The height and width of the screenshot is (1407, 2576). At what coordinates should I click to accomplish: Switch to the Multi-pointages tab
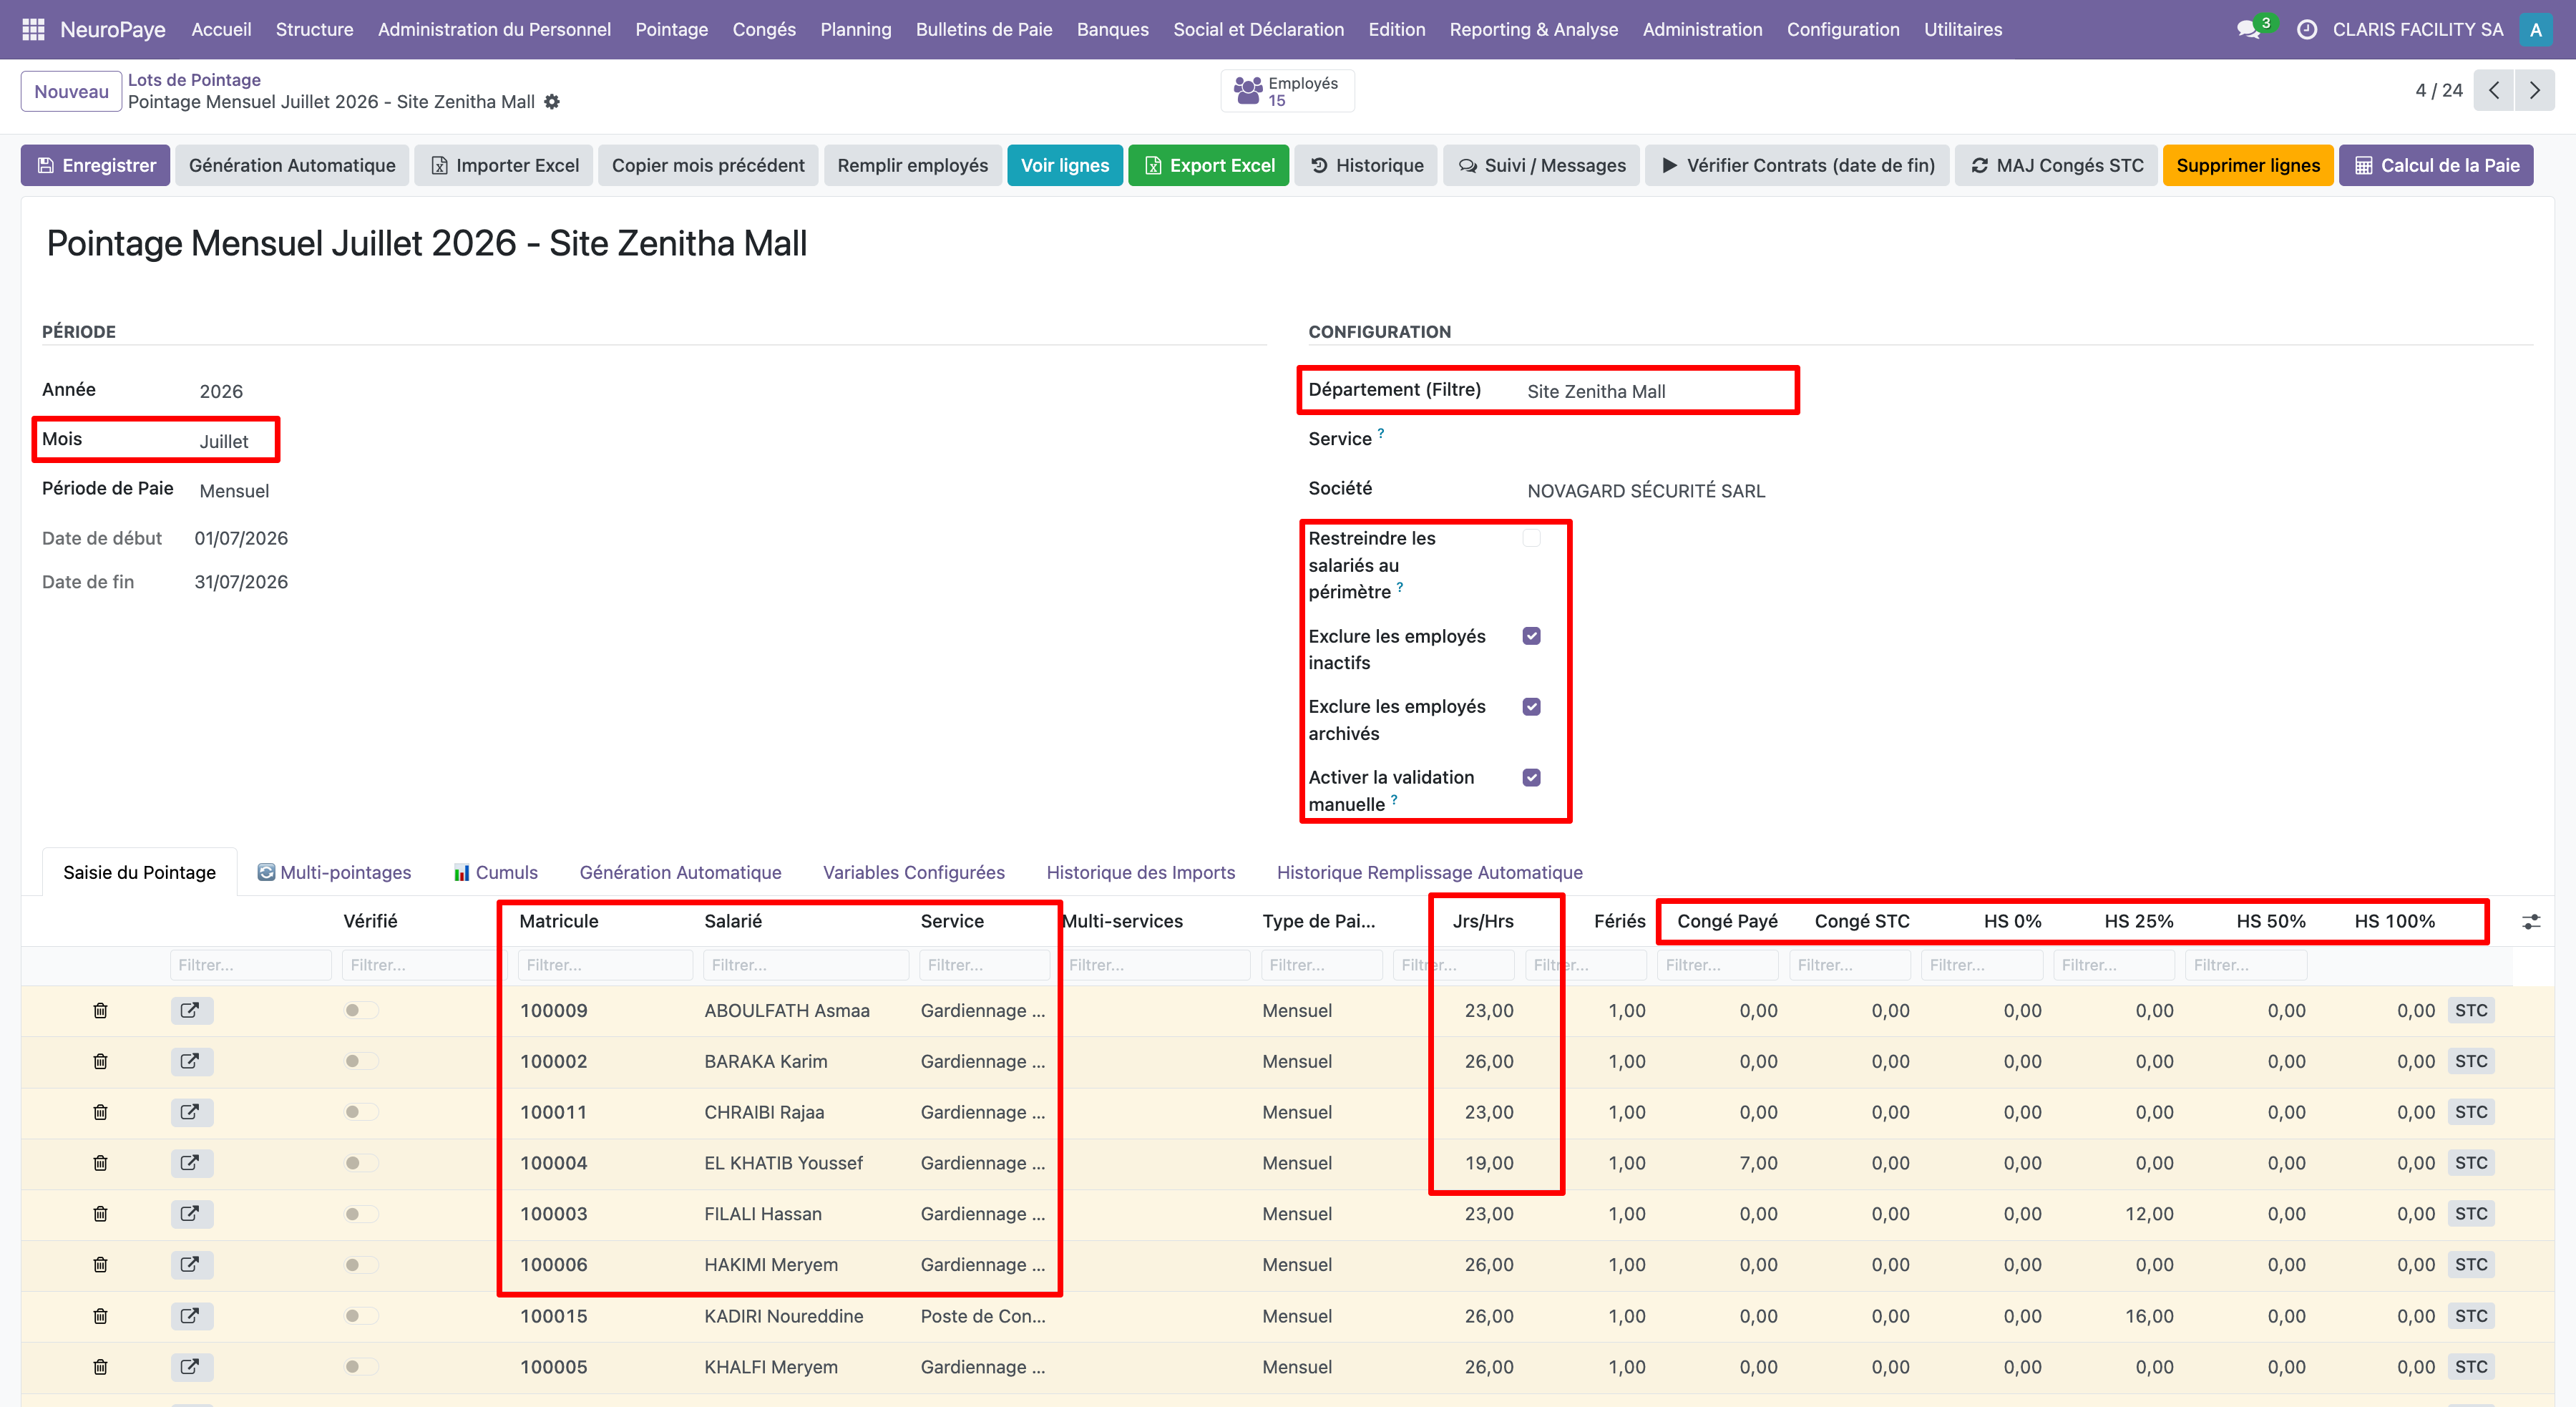334,873
